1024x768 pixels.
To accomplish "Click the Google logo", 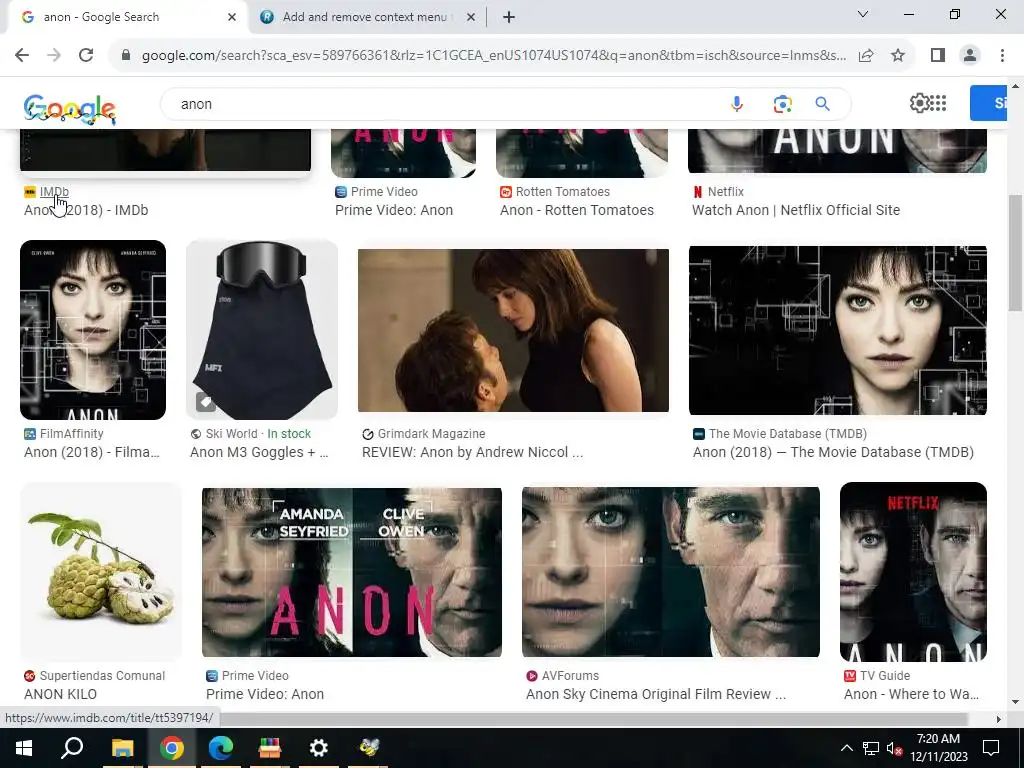I will 69,108.
